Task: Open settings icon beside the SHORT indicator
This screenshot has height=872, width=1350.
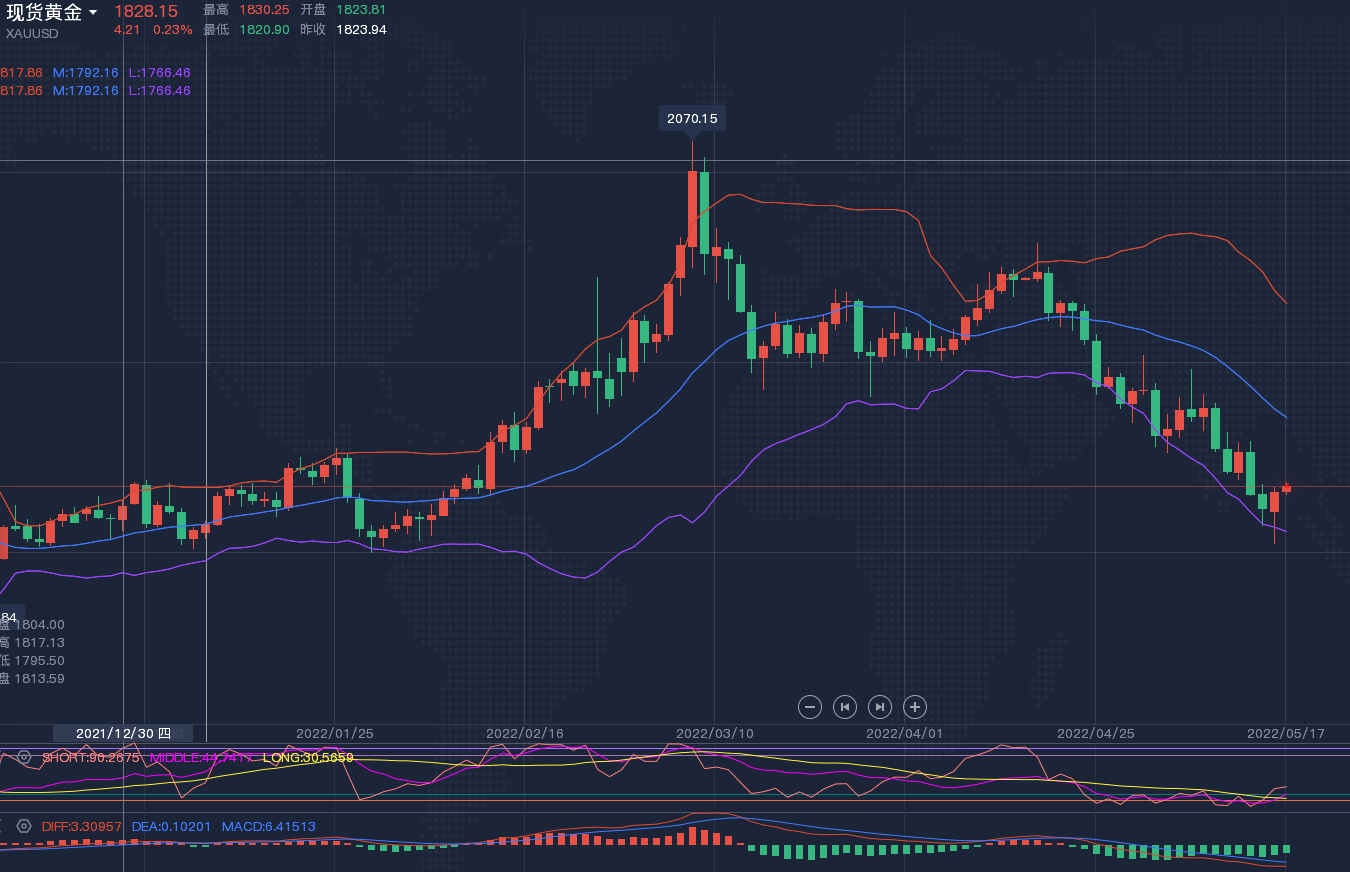Action: pyautogui.click(x=24, y=757)
